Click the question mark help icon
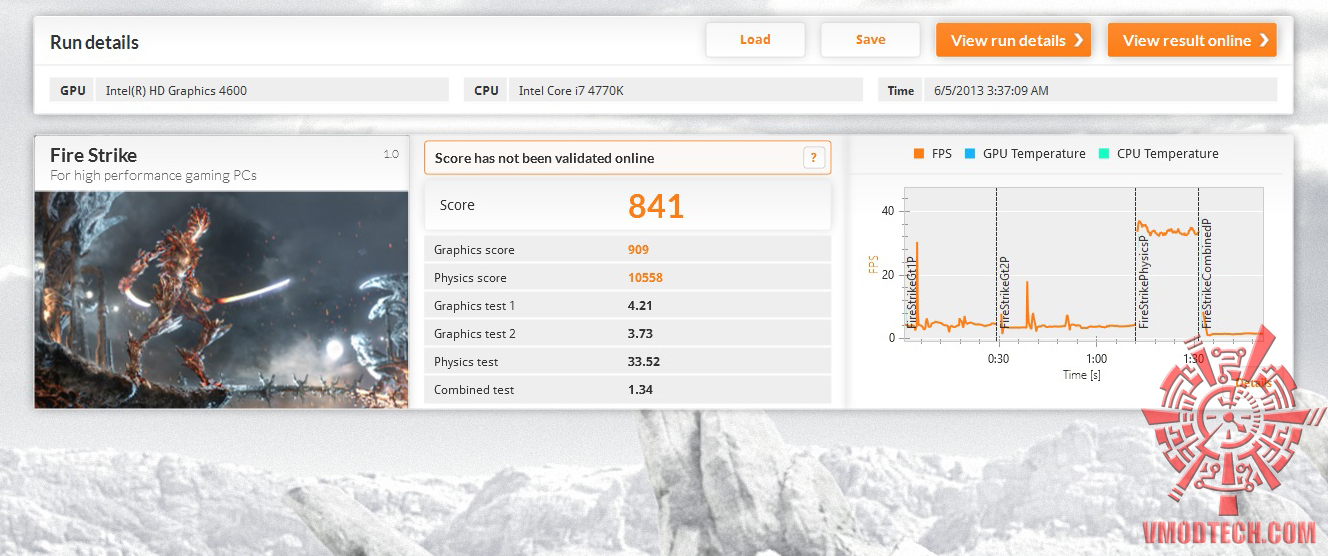Screen dimensions: 1328x556 click(814, 157)
